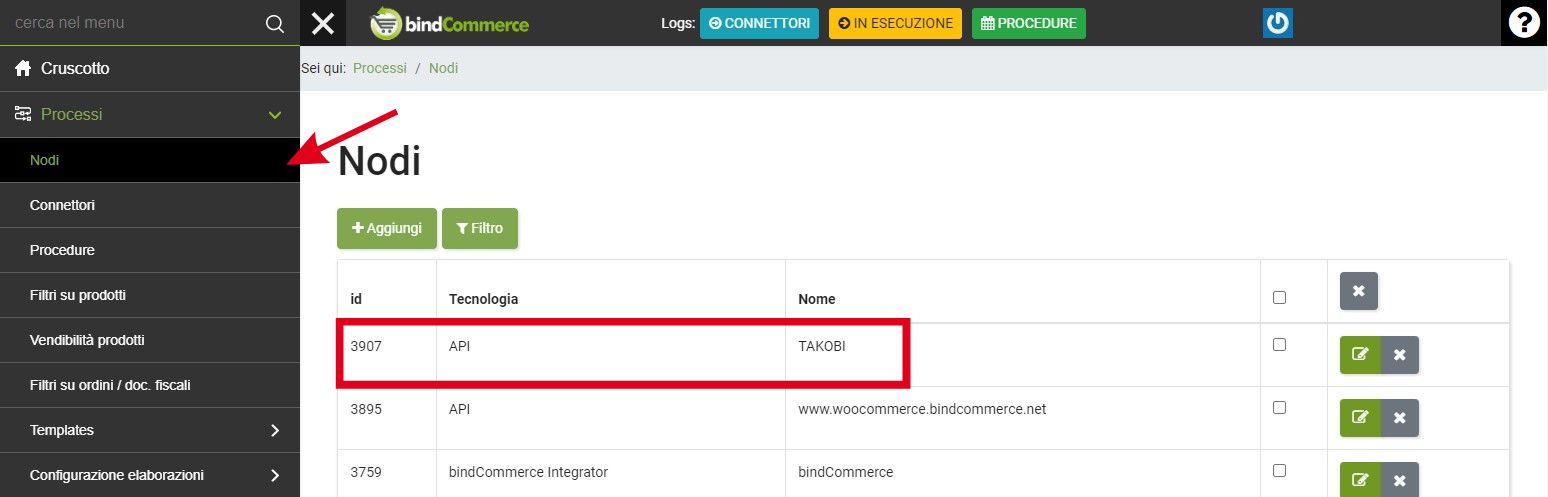Check the bindCommerce Integrator row checkbox
Screen dimensions: 1548x497
pyautogui.click(x=1279, y=471)
